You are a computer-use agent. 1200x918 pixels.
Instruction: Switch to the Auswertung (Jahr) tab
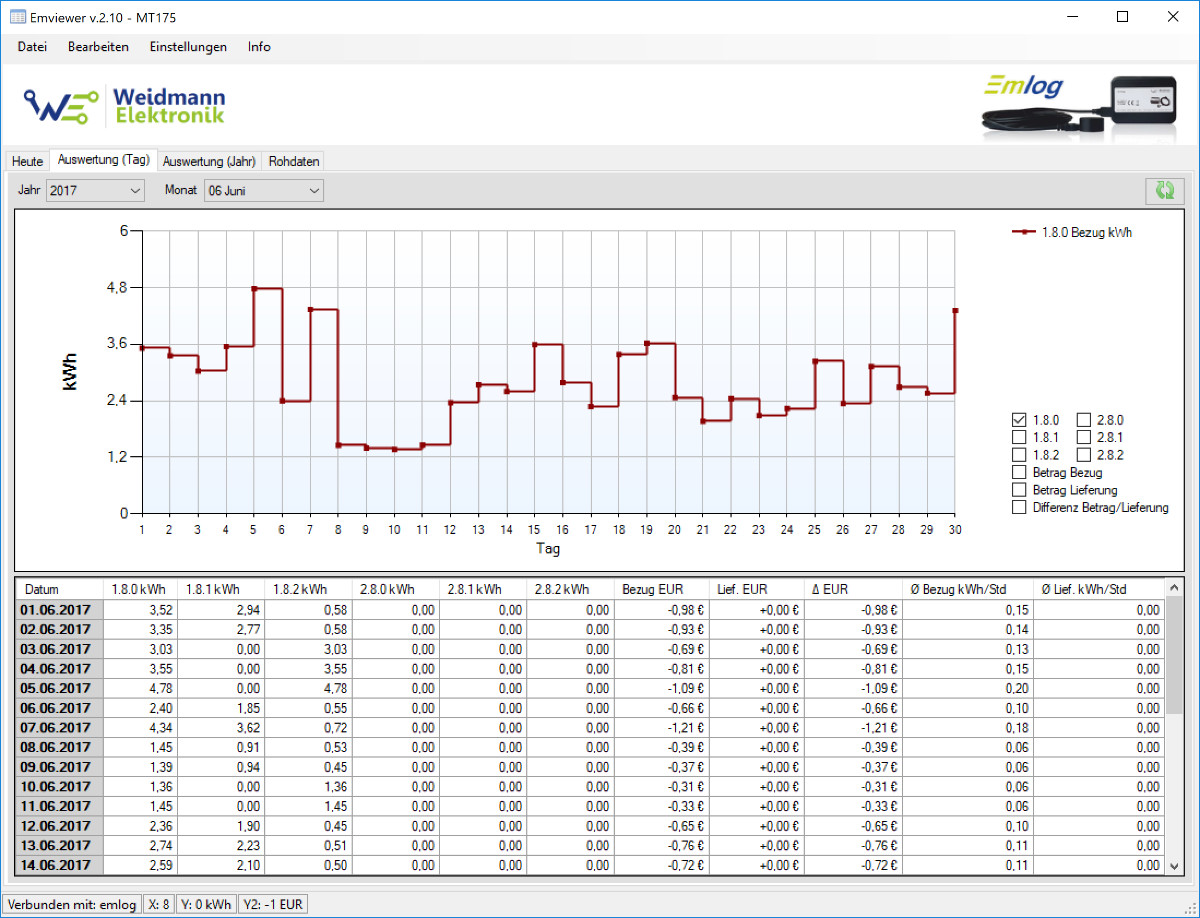pos(210,161)
